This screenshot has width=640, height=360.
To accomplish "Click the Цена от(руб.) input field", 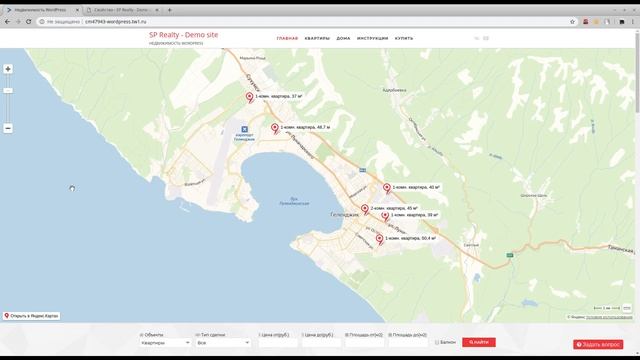I will (278, 343).
